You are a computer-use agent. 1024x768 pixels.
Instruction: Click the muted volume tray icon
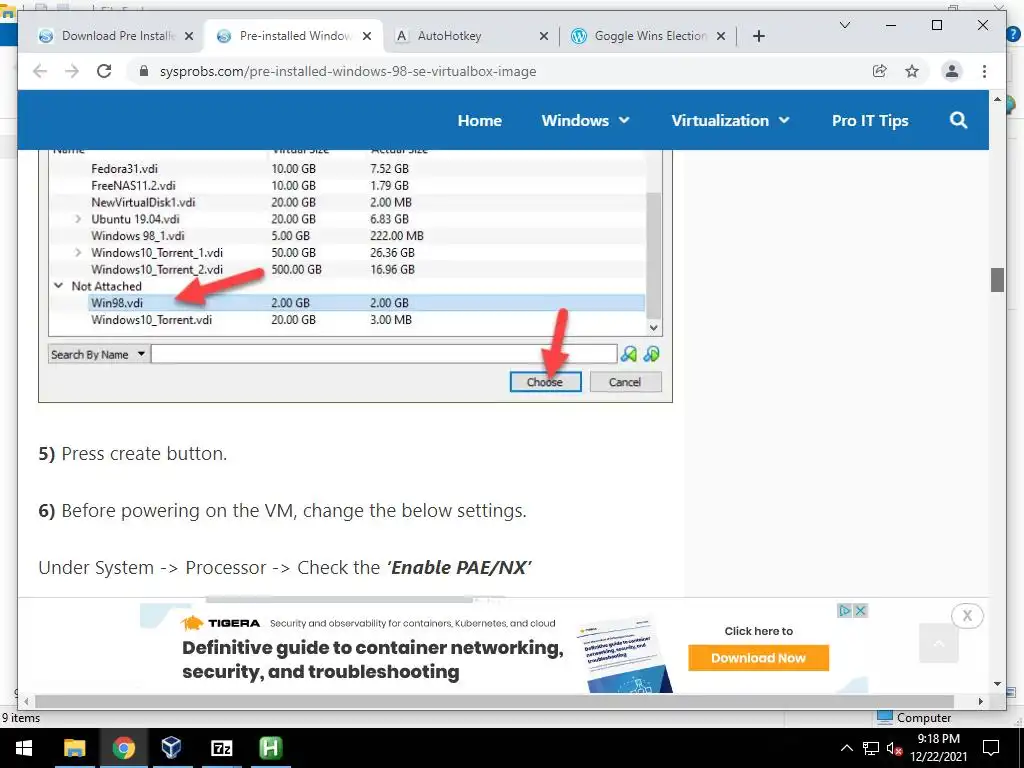click(x=894, y=748)
